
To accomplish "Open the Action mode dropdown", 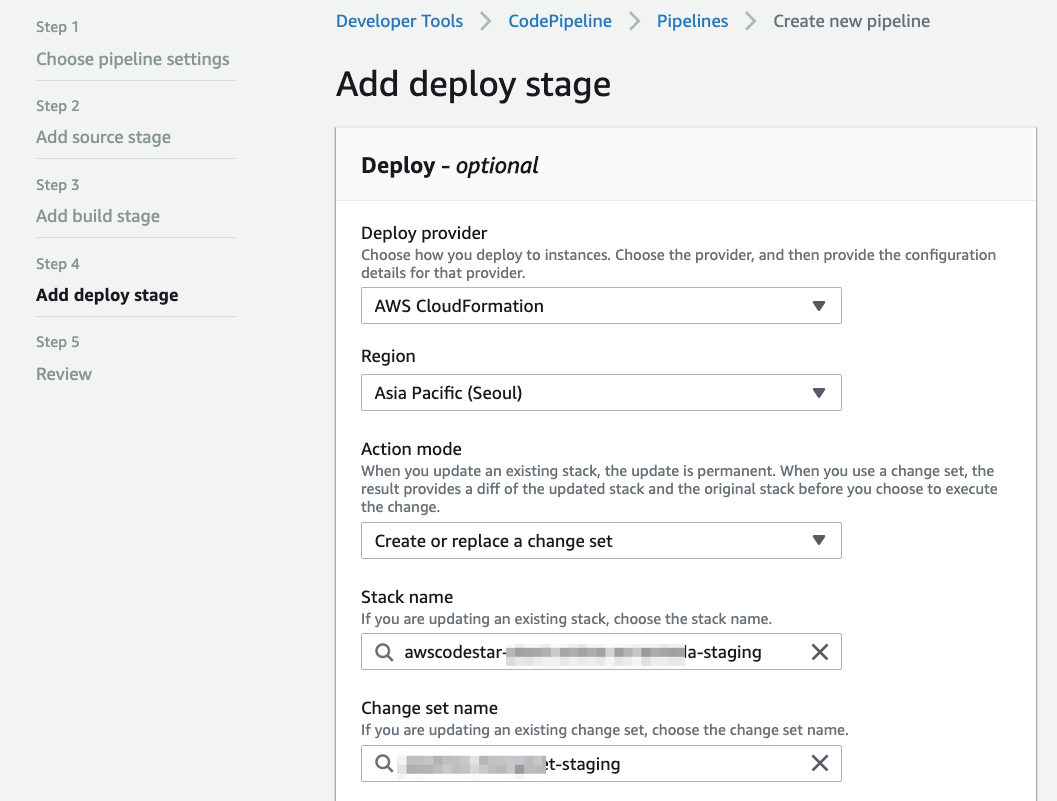I will (x=601, y=541).
